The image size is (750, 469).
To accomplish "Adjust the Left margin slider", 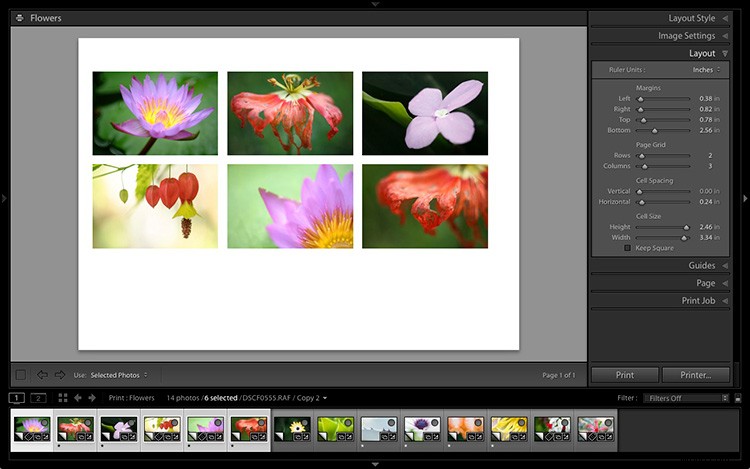I will 640,99.
